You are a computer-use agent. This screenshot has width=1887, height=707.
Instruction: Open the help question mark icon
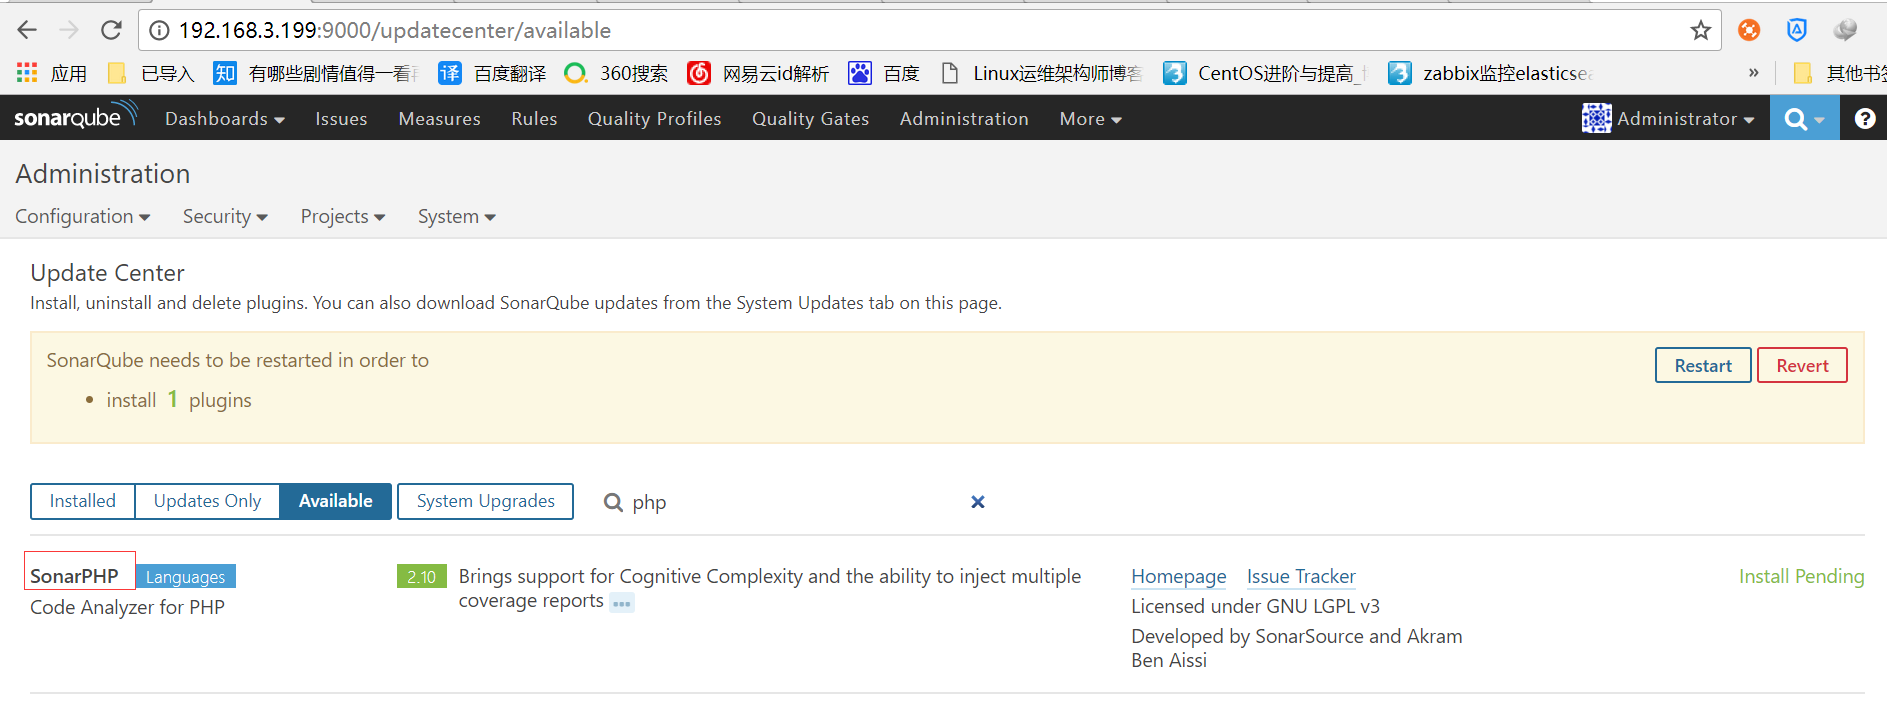[1864, 119]
